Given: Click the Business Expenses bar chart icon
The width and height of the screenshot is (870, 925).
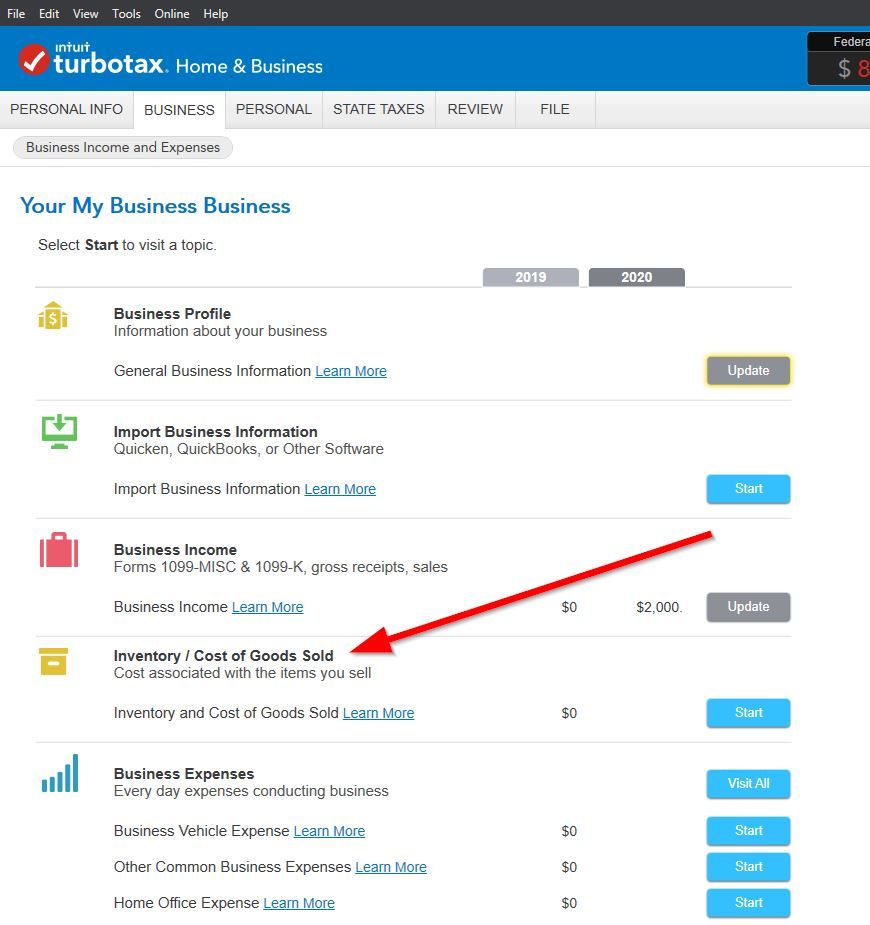Looking at the screenshot, I should (60, 773).
